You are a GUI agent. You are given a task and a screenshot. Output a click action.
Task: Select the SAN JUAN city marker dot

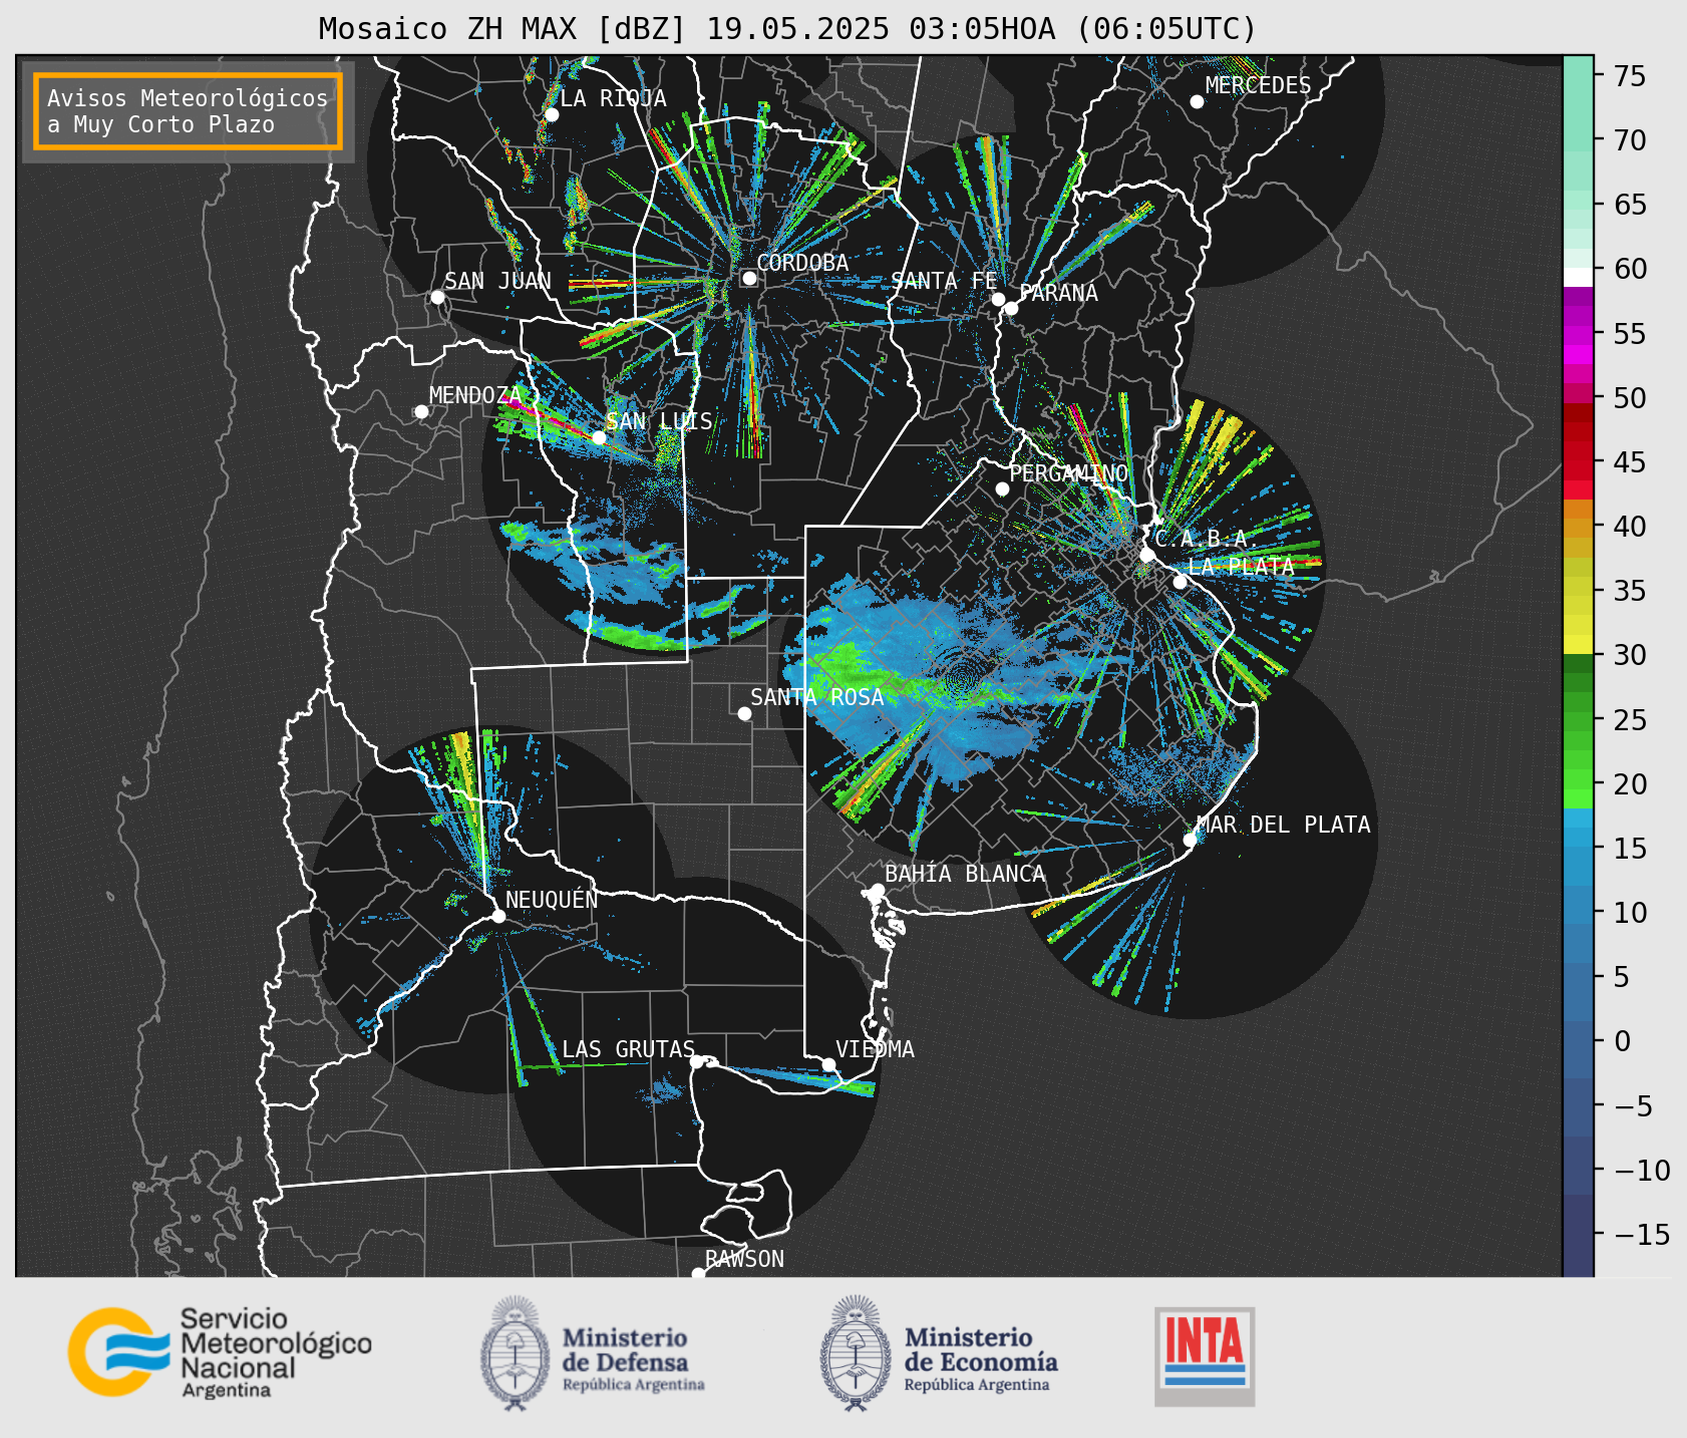pyautogui.click(x=437, y=297)
